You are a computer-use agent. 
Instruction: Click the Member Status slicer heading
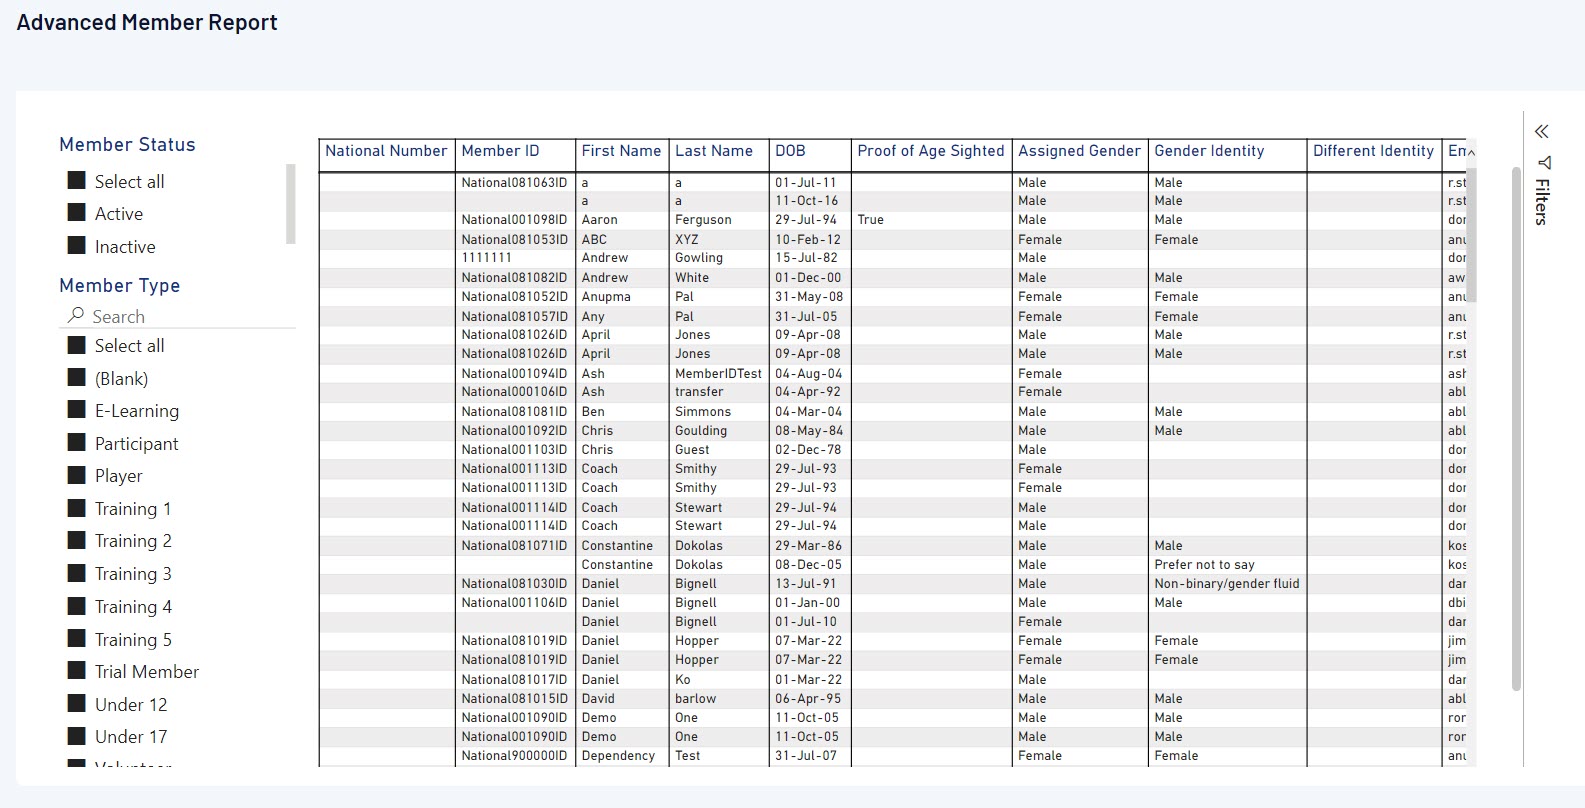click(127, 145)
